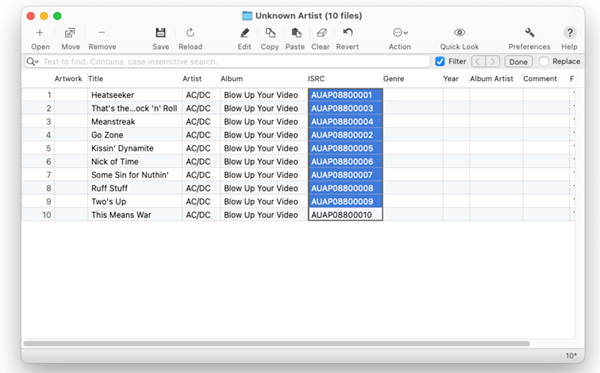The image size is (600, 373).
Task: Click ISRC cell AUAP08800008
Action: click(345, 188)
